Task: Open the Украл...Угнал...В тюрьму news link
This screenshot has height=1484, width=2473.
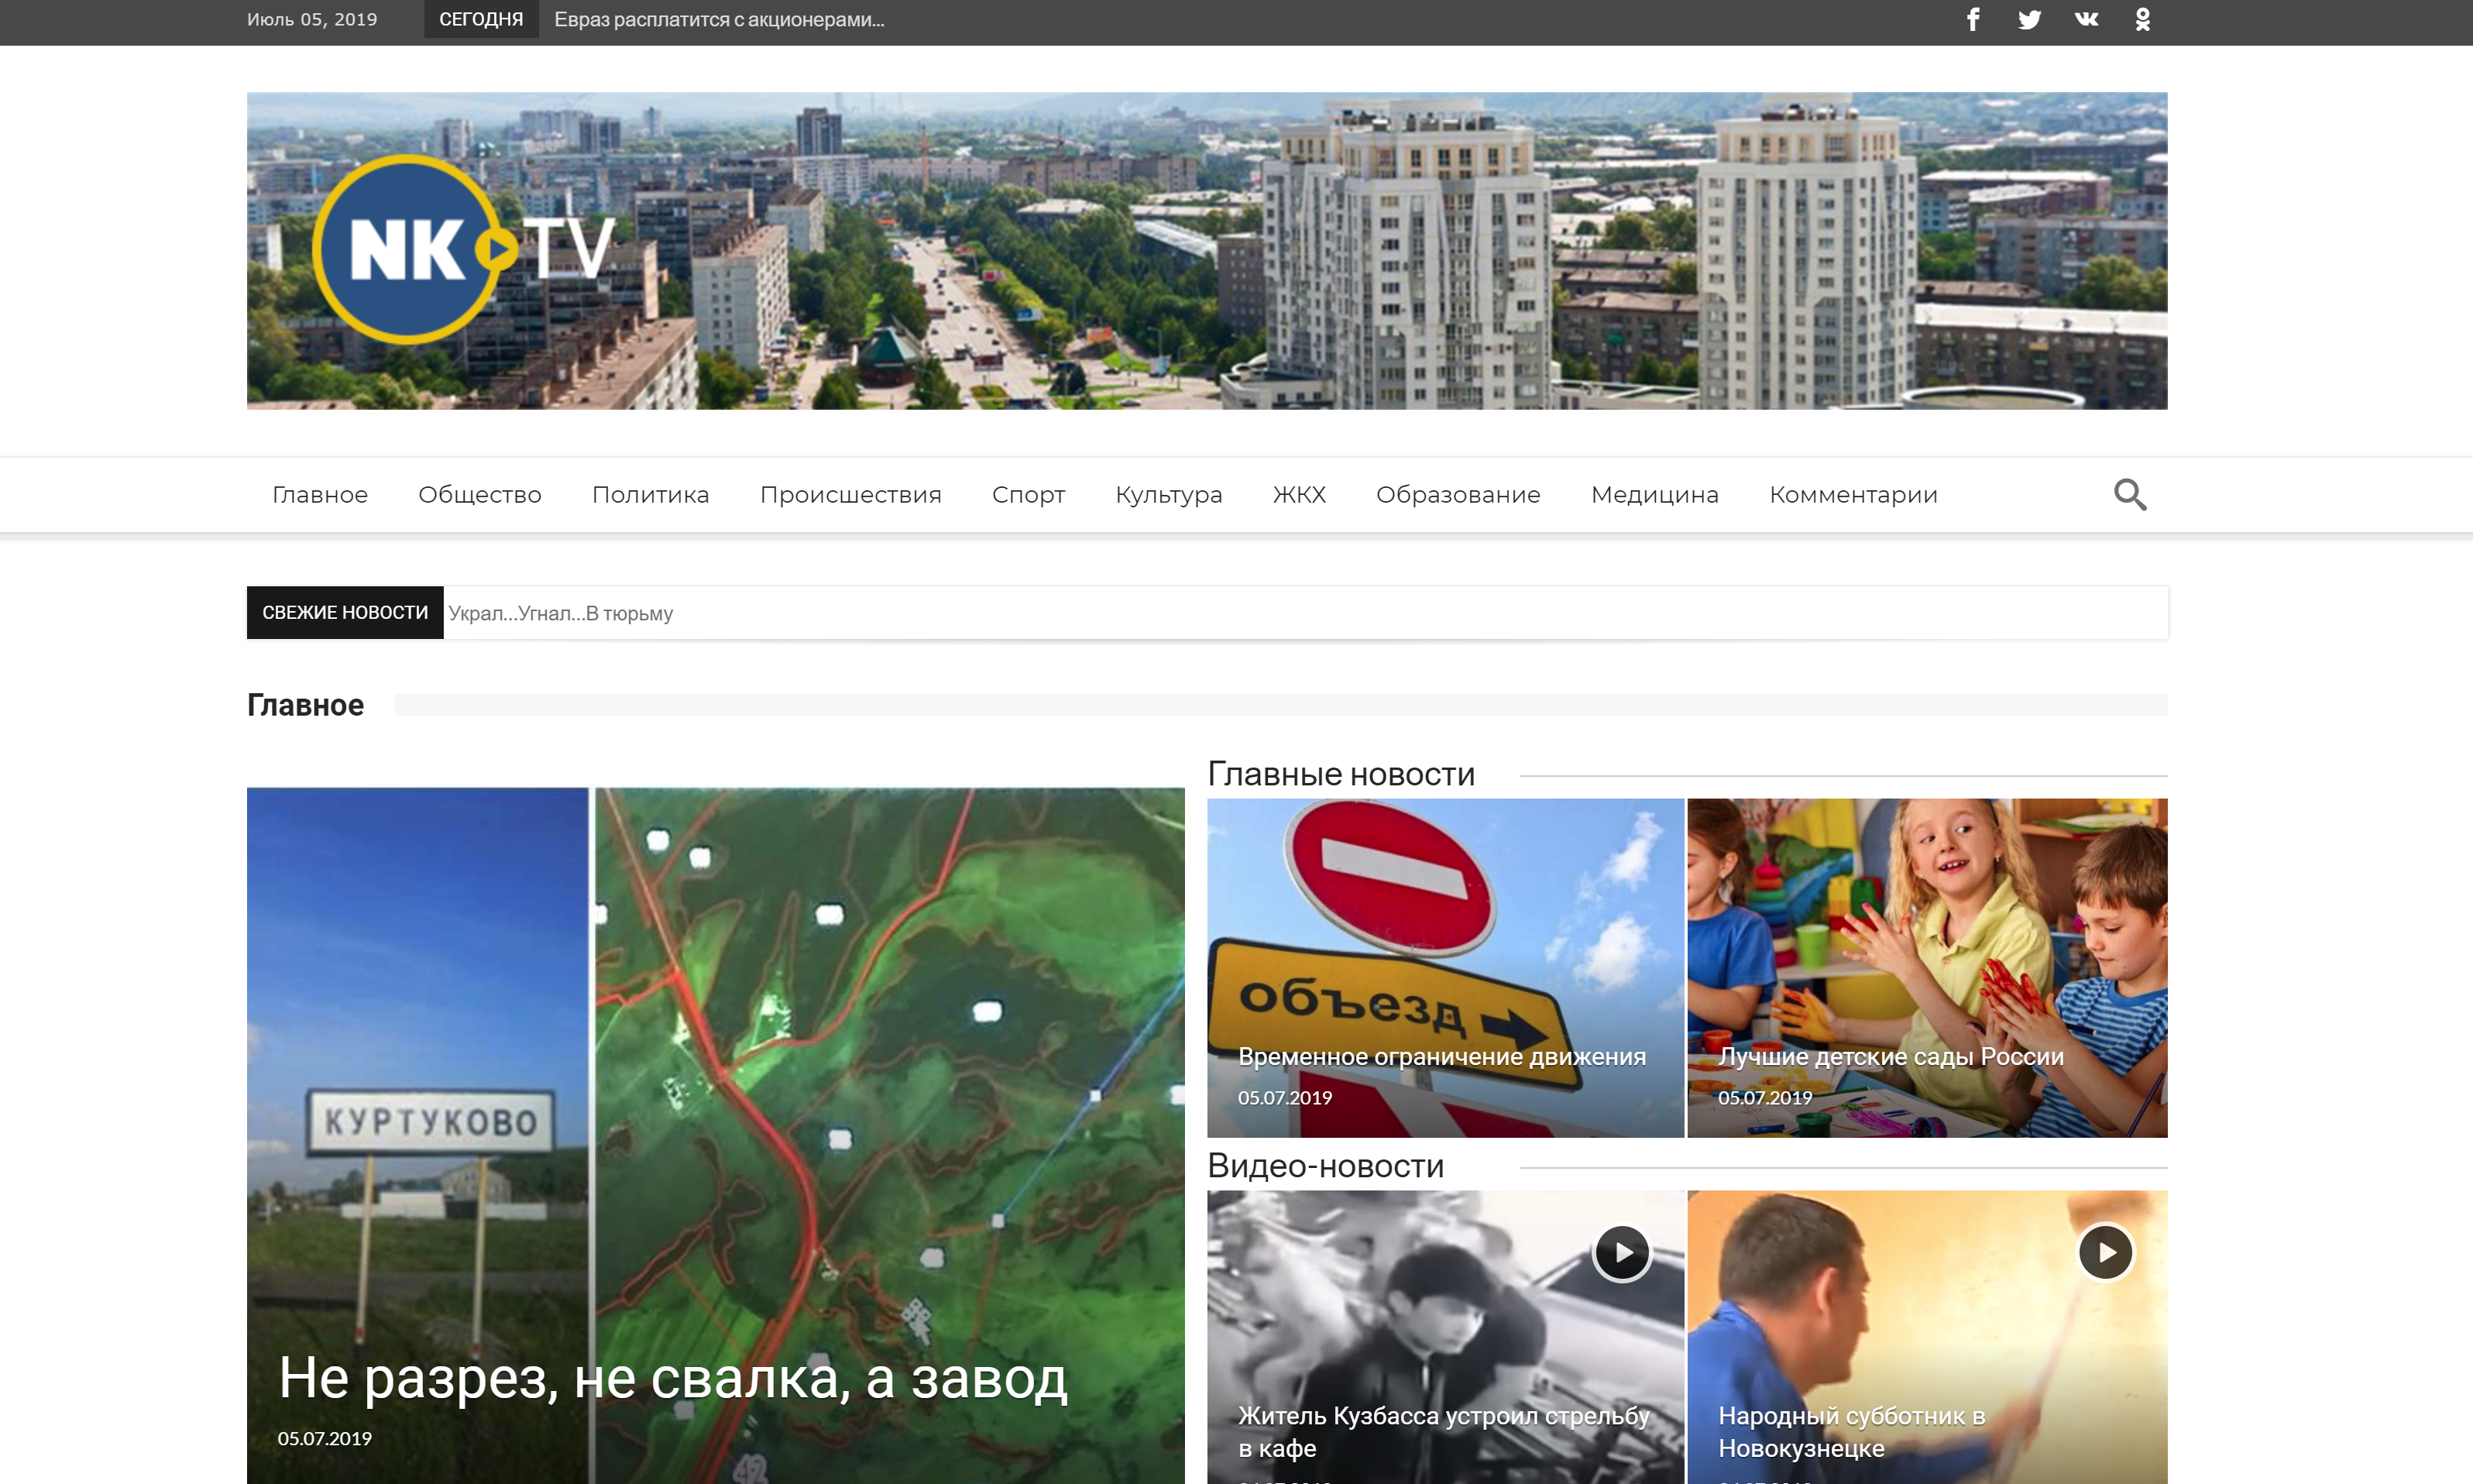Action: pyautogui.click(x=560, y=613)
